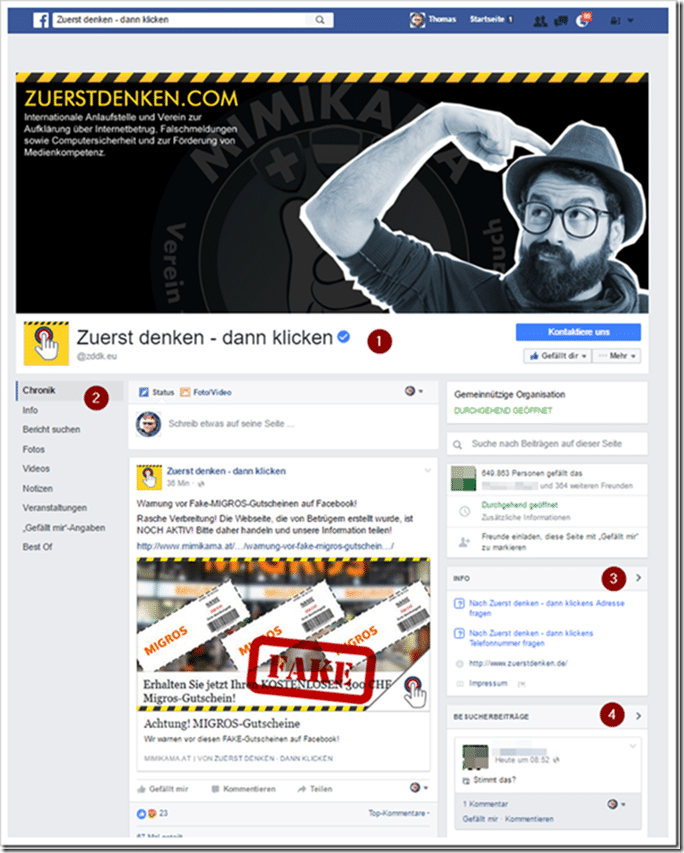Image resolution: width=684 pixels, height=853 pixels.
Task: Select Info in the left sidebar
Action: click(x=30, y=410)
